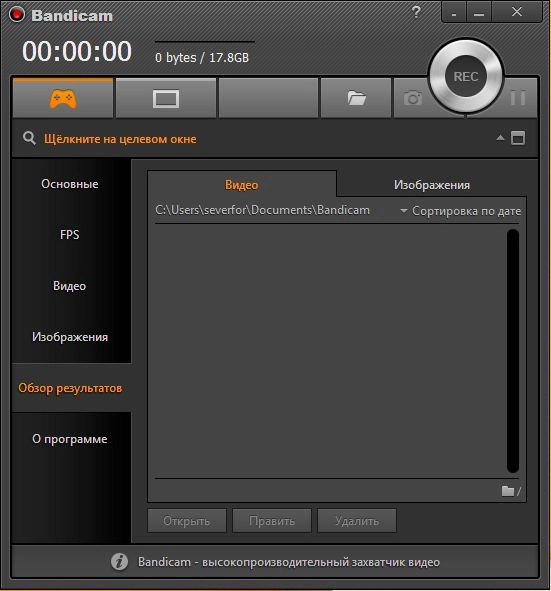Click the magnifier search icon

tap(29, 138)
